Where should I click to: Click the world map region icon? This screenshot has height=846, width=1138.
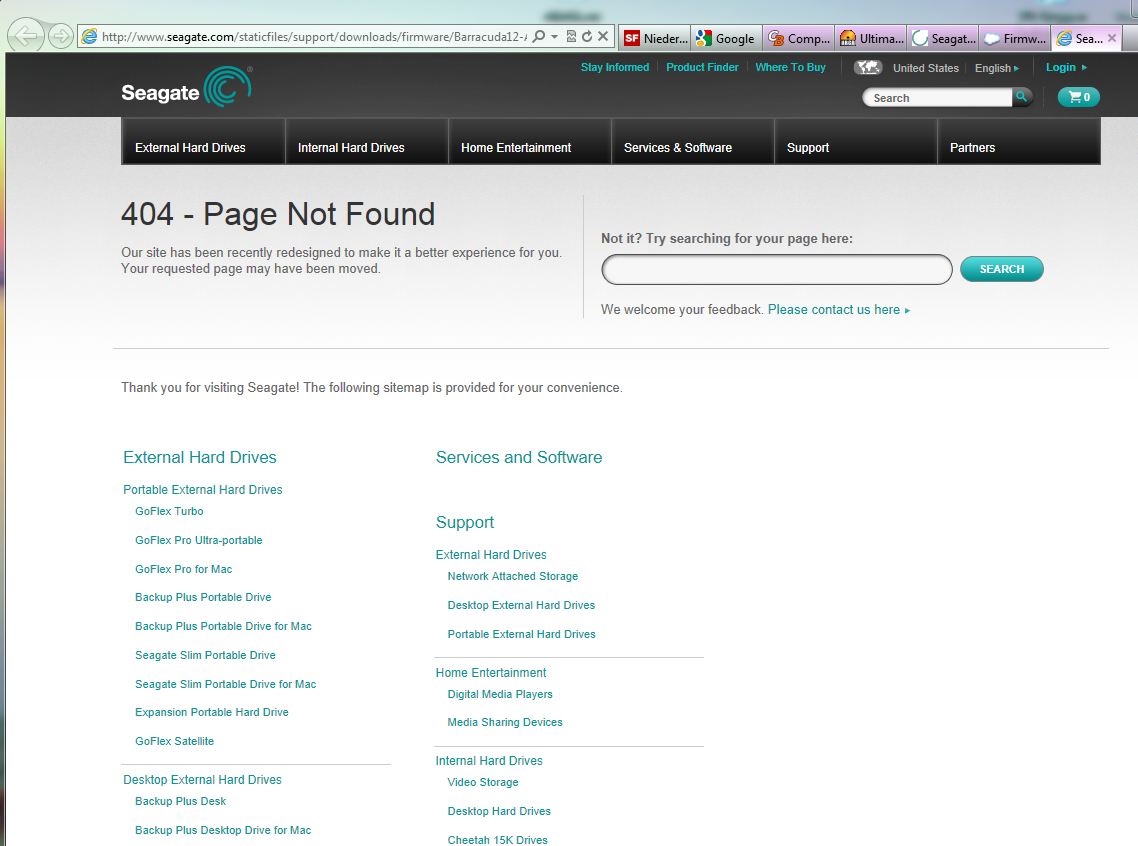[x=868, y=67]
